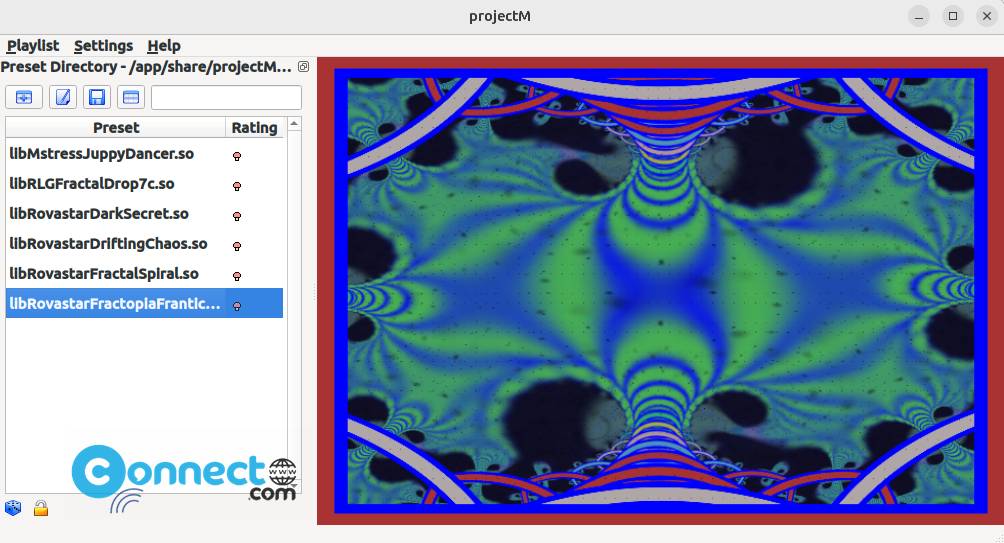Click rating icon for libRLGFractalDrop7c.so
Image resolution: width=1004 pixels, height=543 pixels.
click(x=237, y=186)
